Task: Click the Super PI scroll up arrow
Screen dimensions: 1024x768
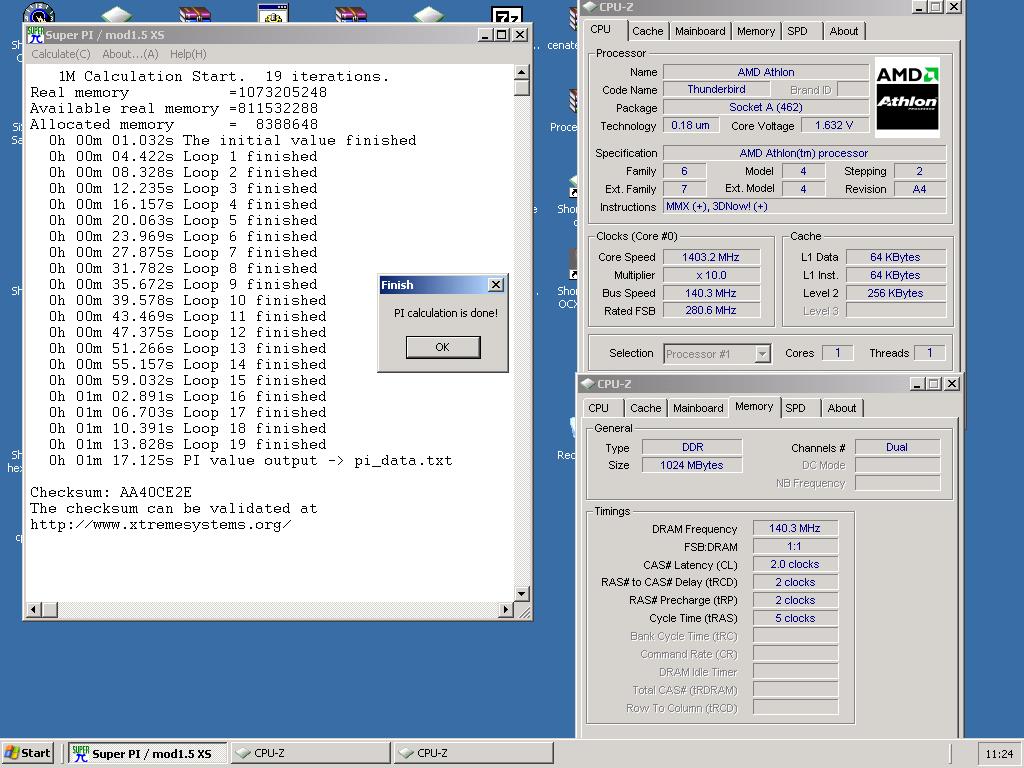Action: [x=521, y=72]
